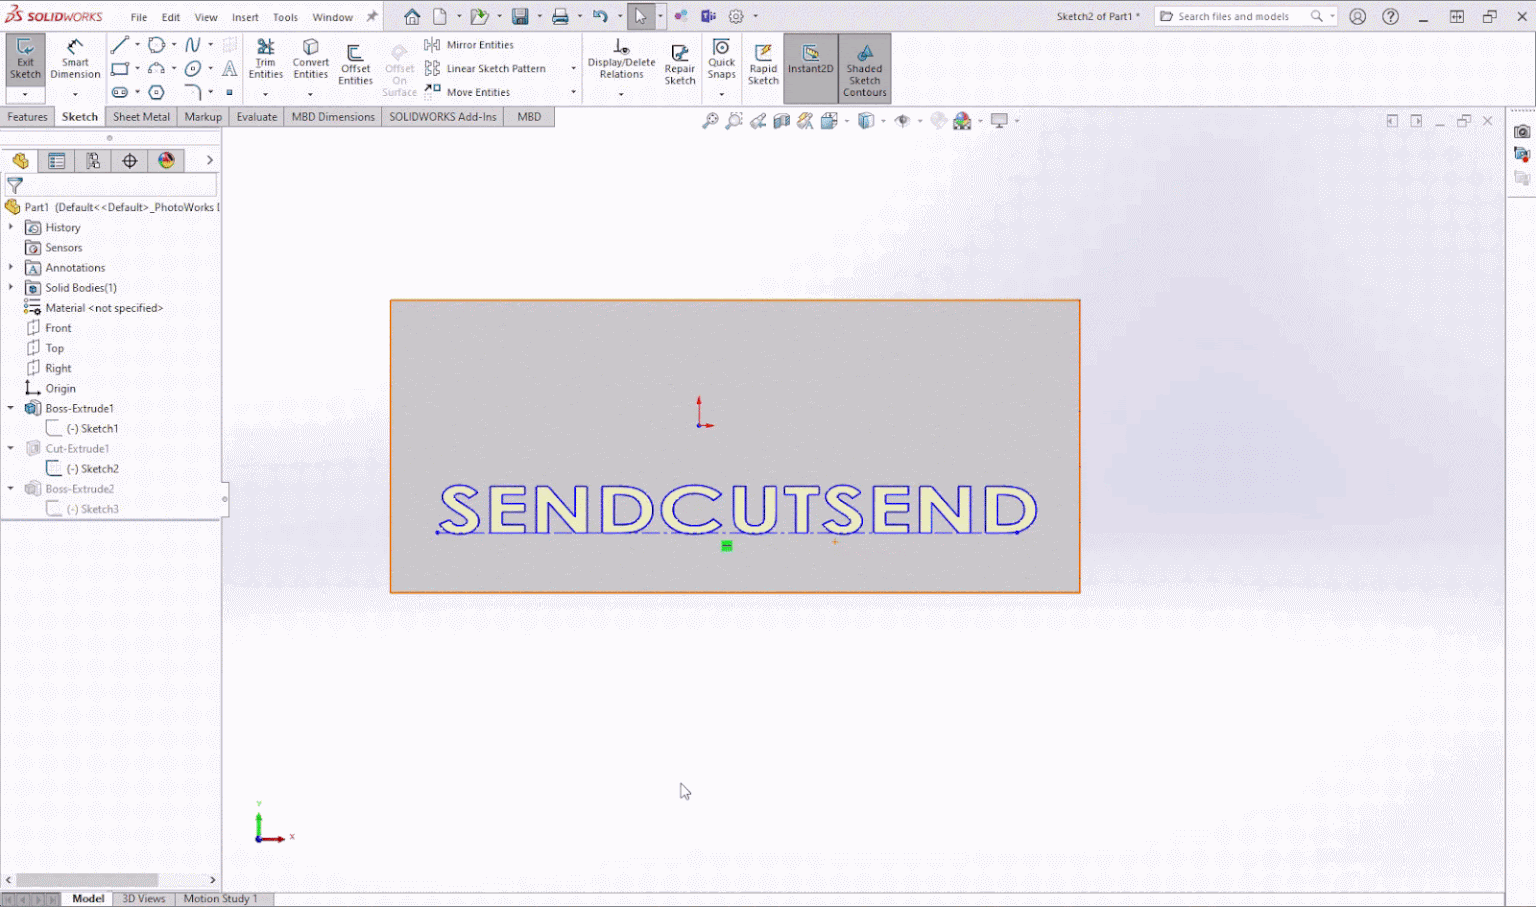The image size is (1536, 907).
Task: Expand Solid Bodies(1) tree node
Action: tap(11, 287)
